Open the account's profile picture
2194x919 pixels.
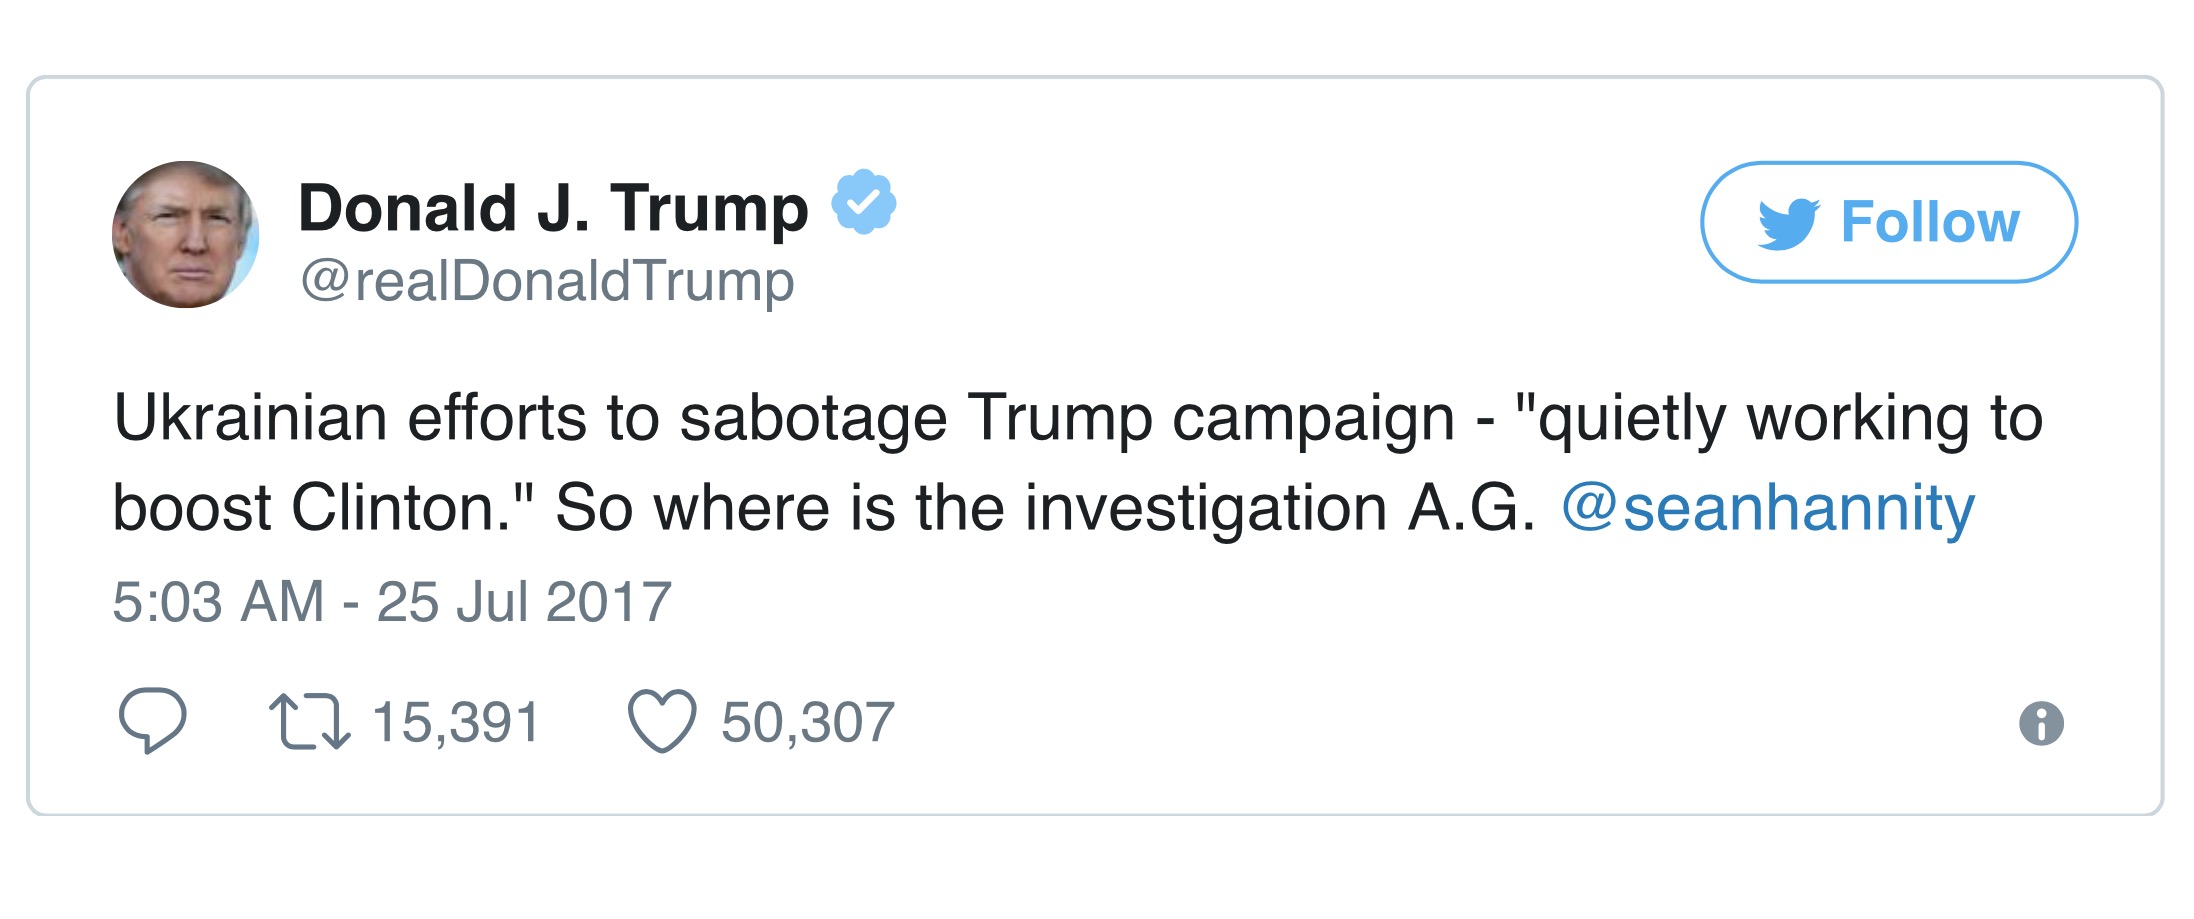pyautogui.click(x=185, y=234)
